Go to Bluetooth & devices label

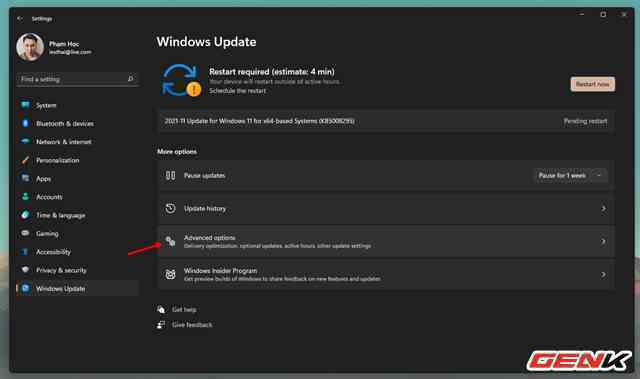pos(65,124)
